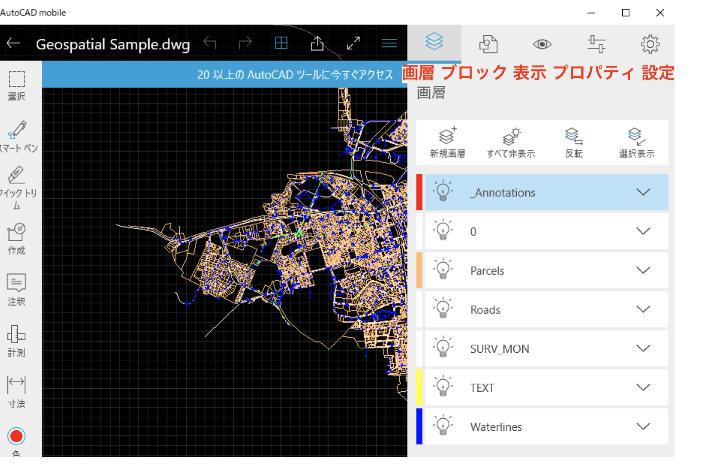Expand the _Annotations layer chevron
701x467 pixels.
click(x=643, y=192)
